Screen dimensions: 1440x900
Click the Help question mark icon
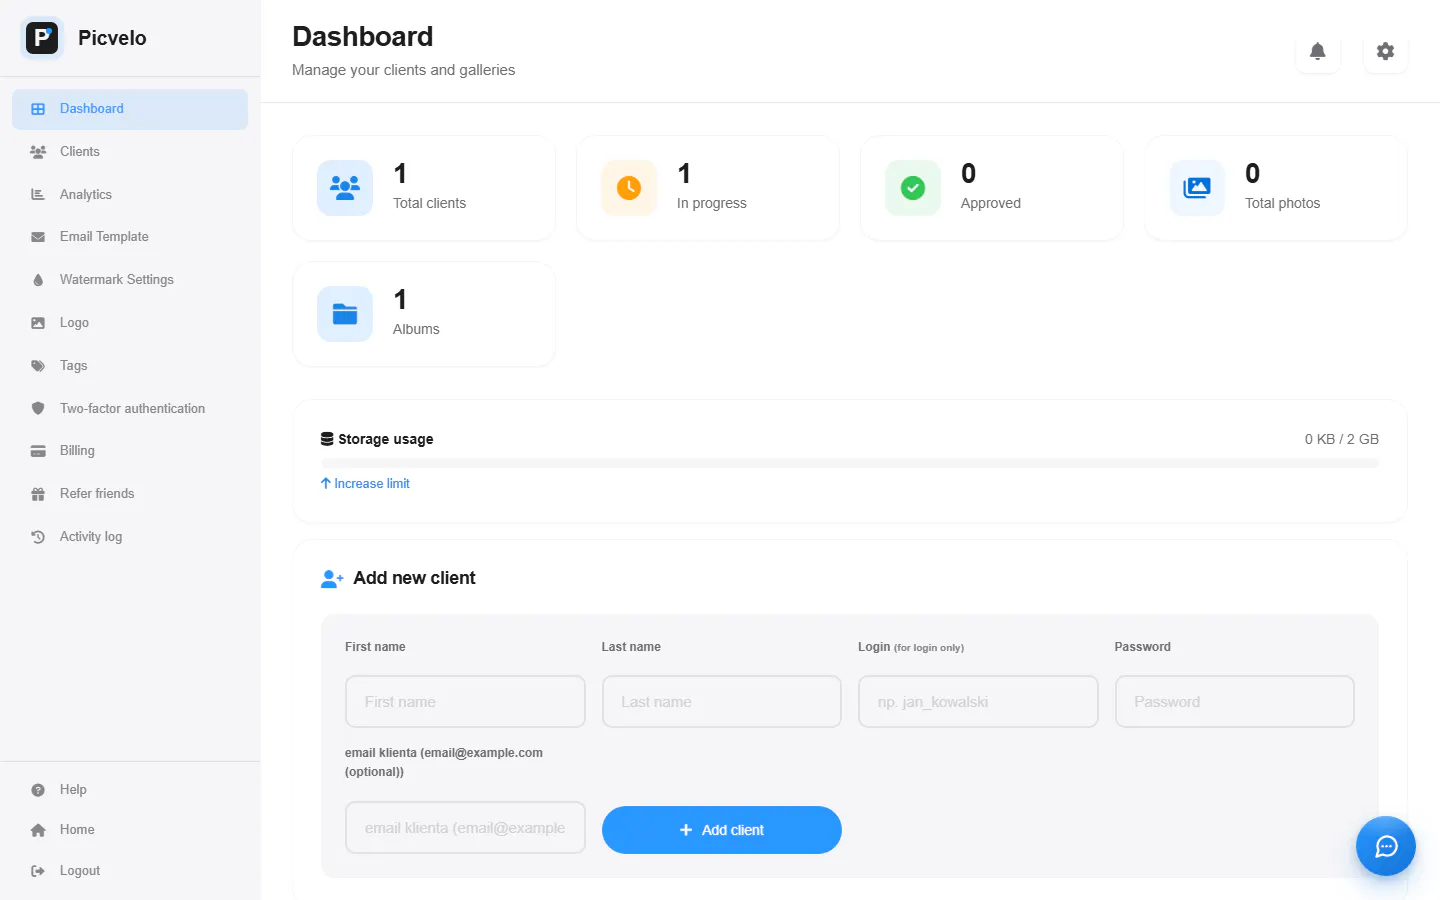[38, 790]
